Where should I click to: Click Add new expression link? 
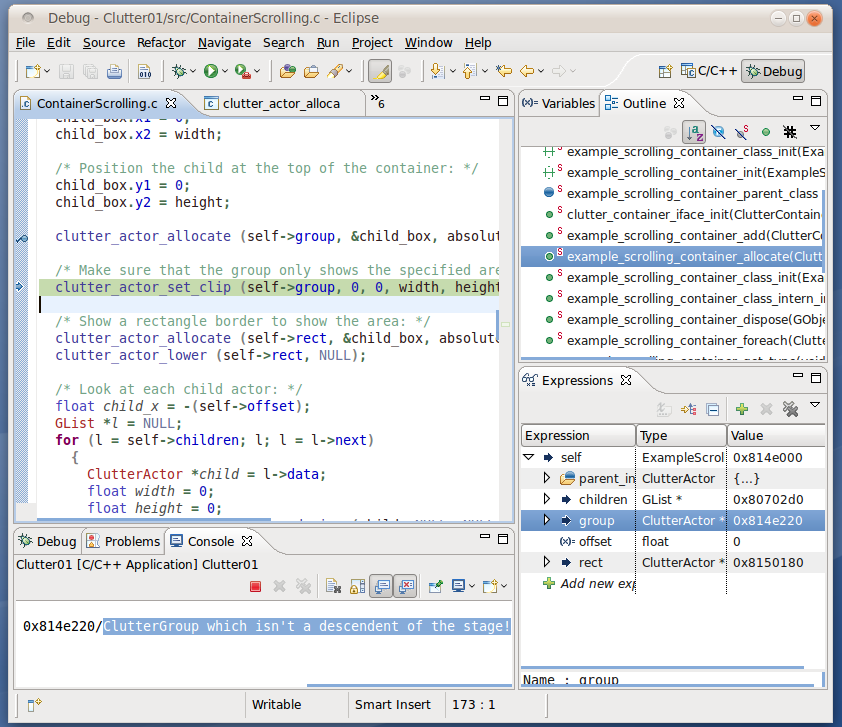[x=598, y=583]
